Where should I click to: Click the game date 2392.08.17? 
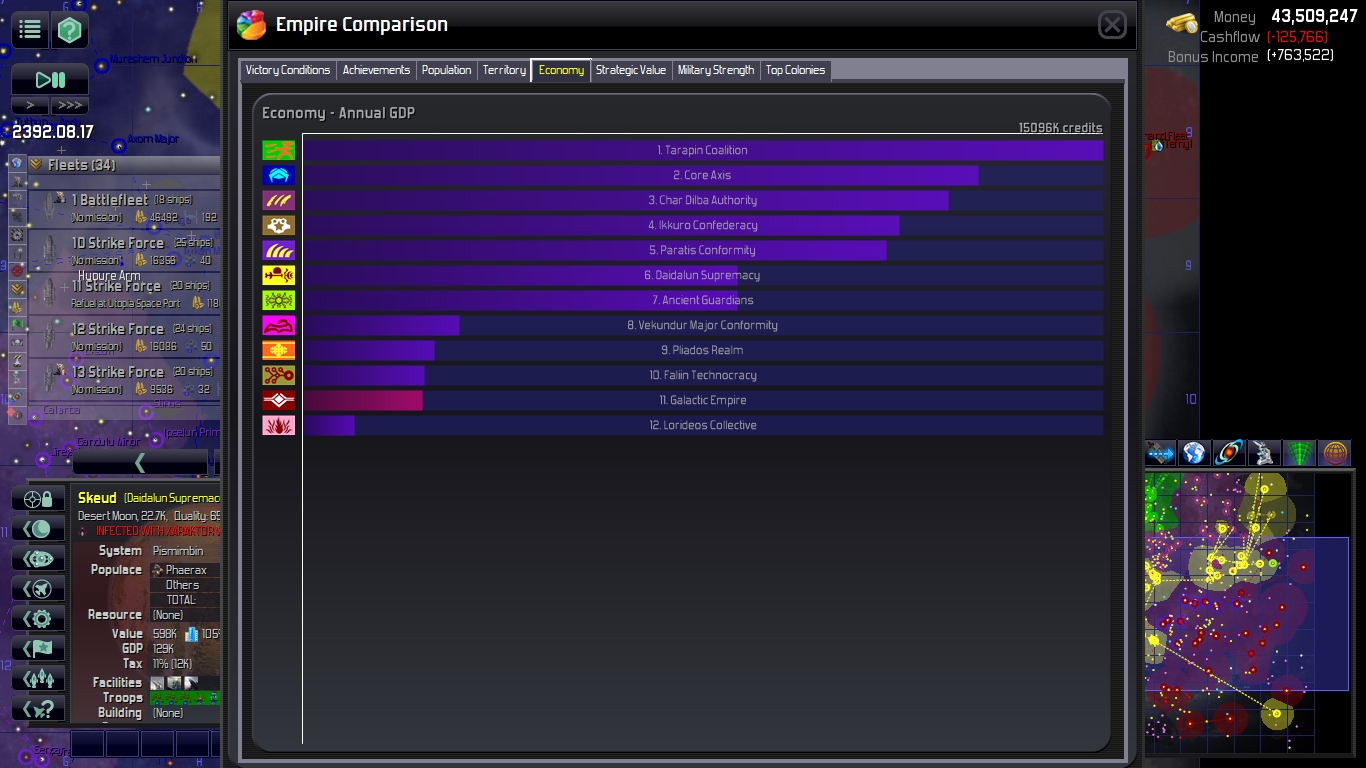coord(53,131)
